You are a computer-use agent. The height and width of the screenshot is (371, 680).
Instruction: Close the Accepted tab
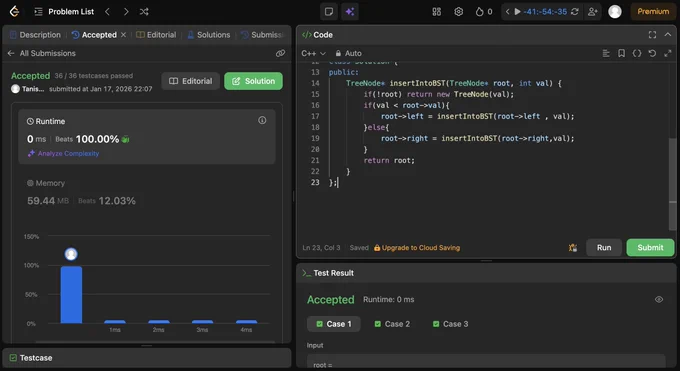click(124, 35)
